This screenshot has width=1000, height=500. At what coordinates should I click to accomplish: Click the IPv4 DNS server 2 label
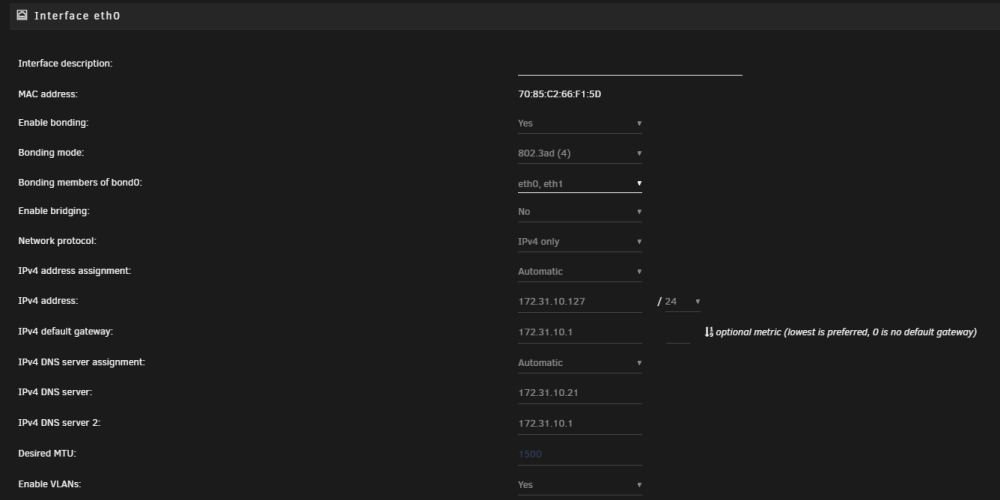pyautogui.click(x=59, y=423)
